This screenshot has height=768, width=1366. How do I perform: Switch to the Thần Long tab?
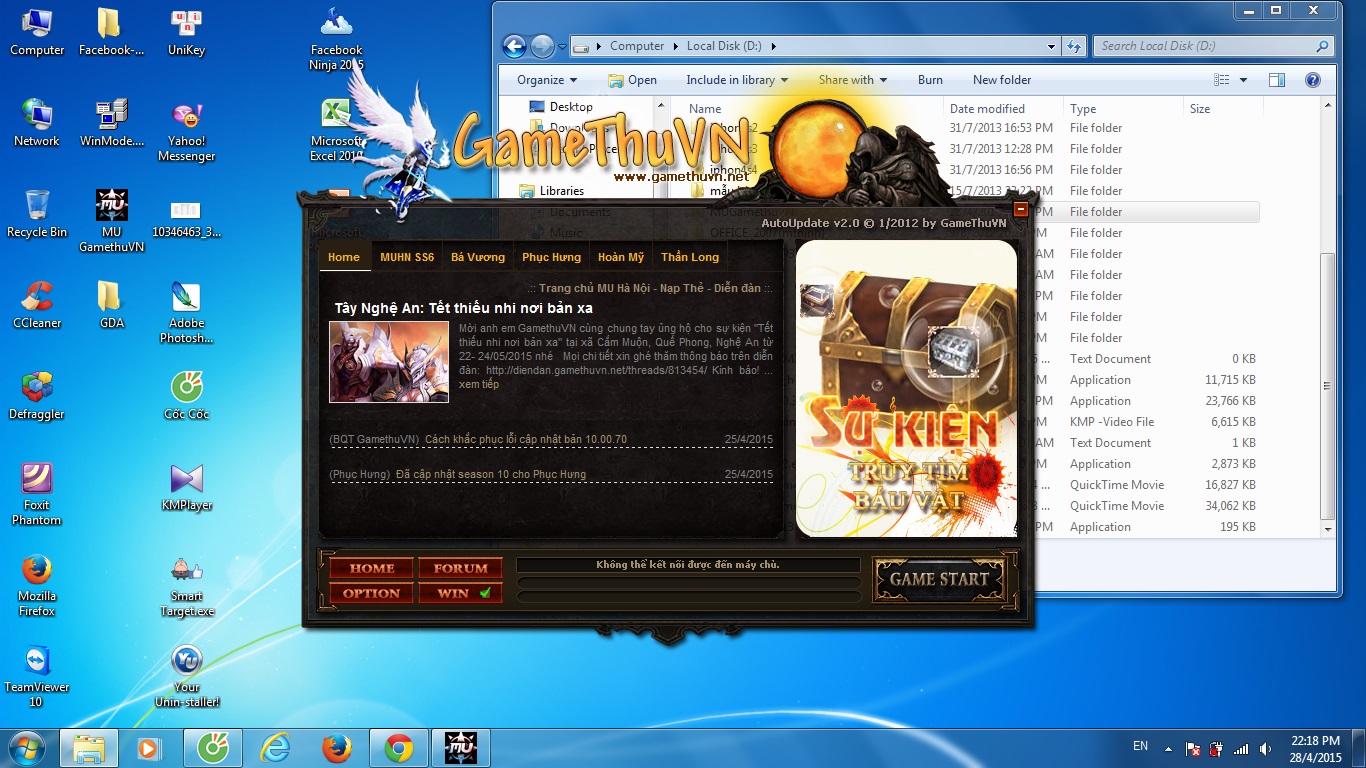[690, 257]
